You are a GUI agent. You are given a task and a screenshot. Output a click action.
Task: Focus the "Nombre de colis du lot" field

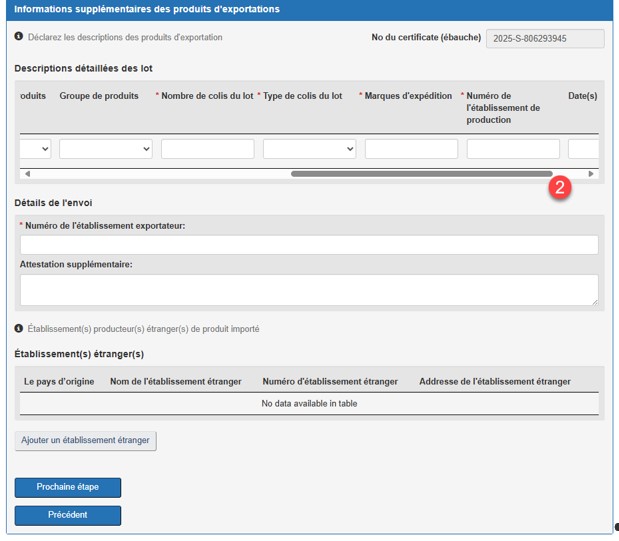coord(208,149)
